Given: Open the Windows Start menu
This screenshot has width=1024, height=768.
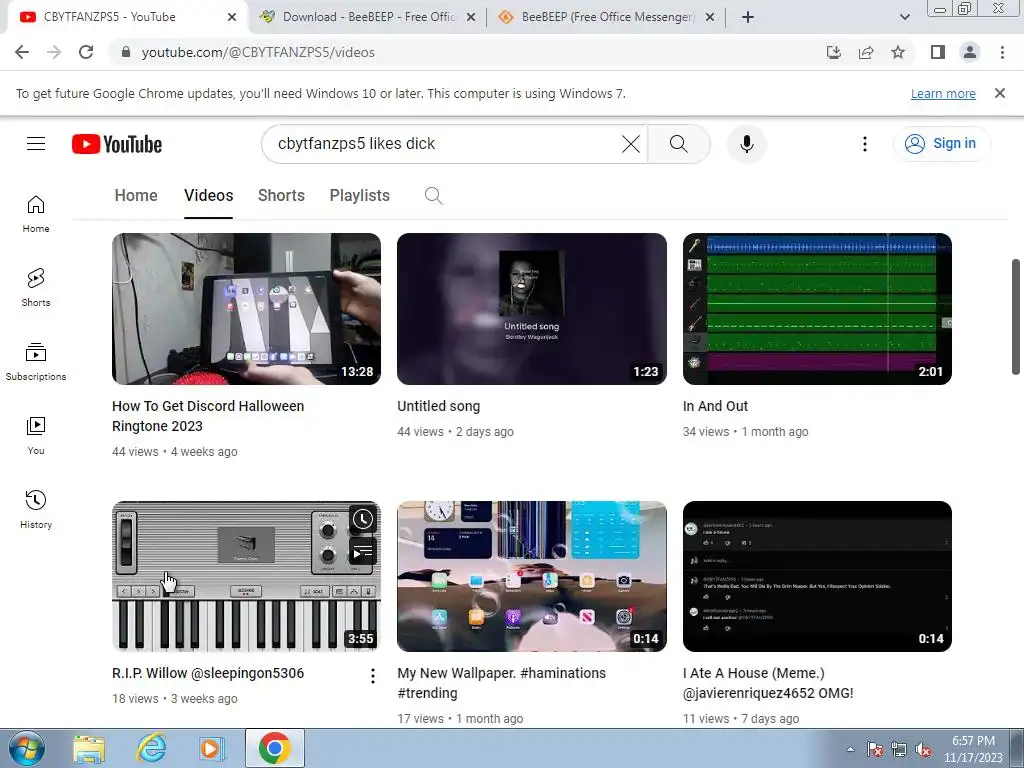Looking at the screenshot, I should [x=27, y=749].
